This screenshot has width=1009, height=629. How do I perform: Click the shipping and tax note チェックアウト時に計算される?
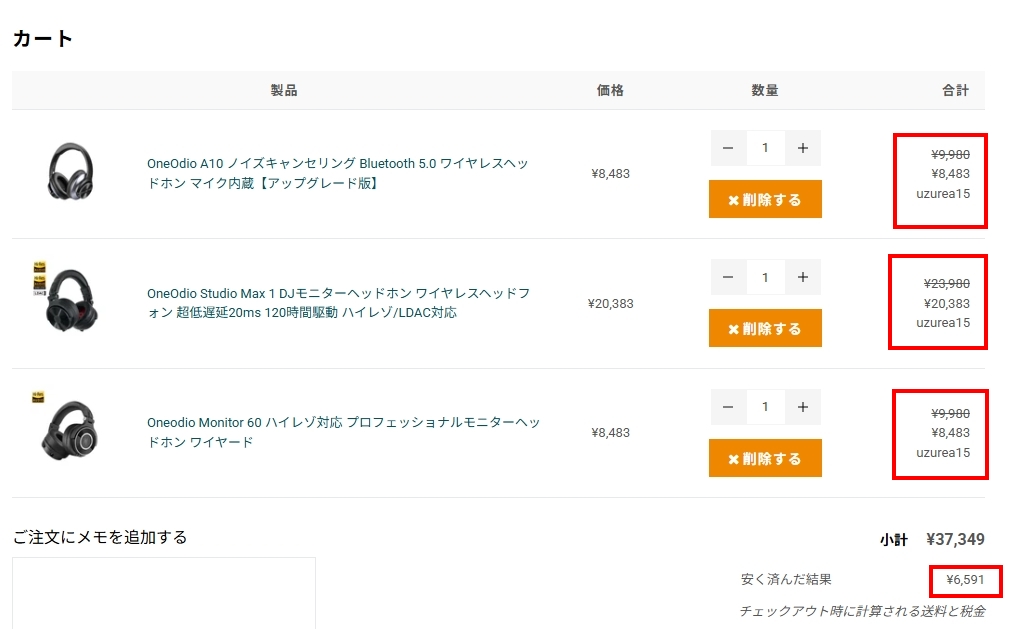click(862, 611)
